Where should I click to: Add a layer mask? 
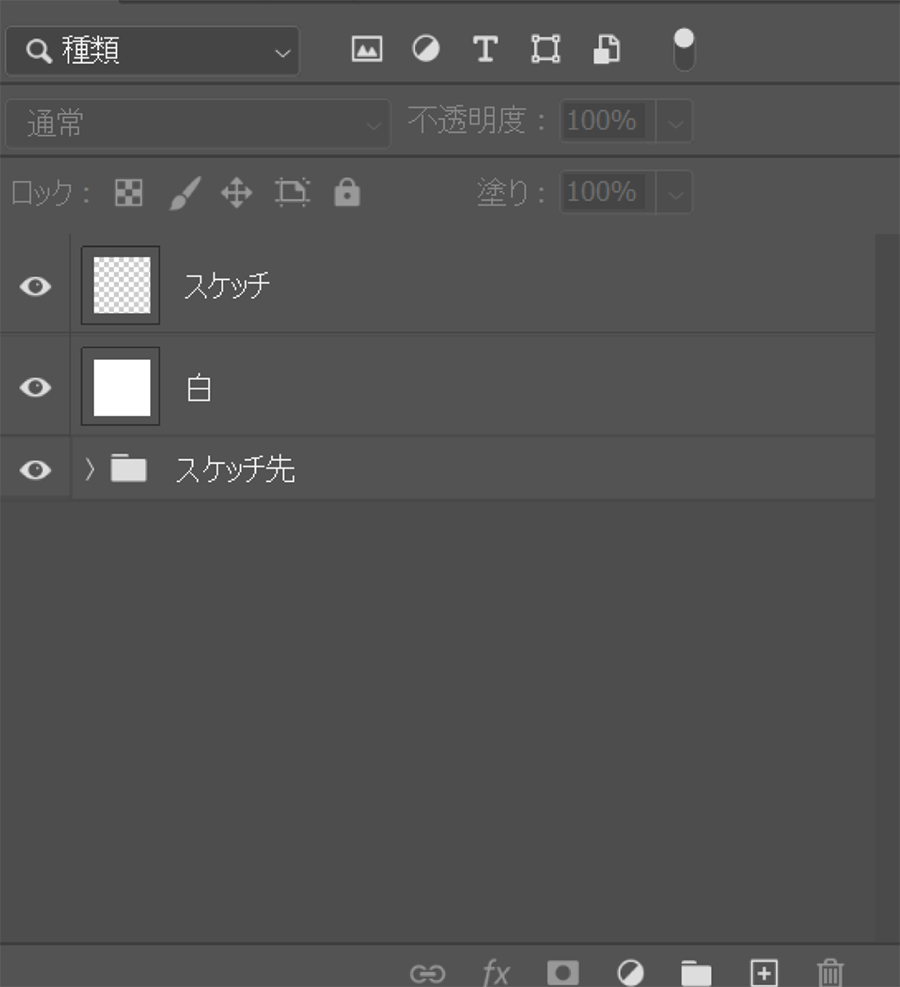click(563, 973)
